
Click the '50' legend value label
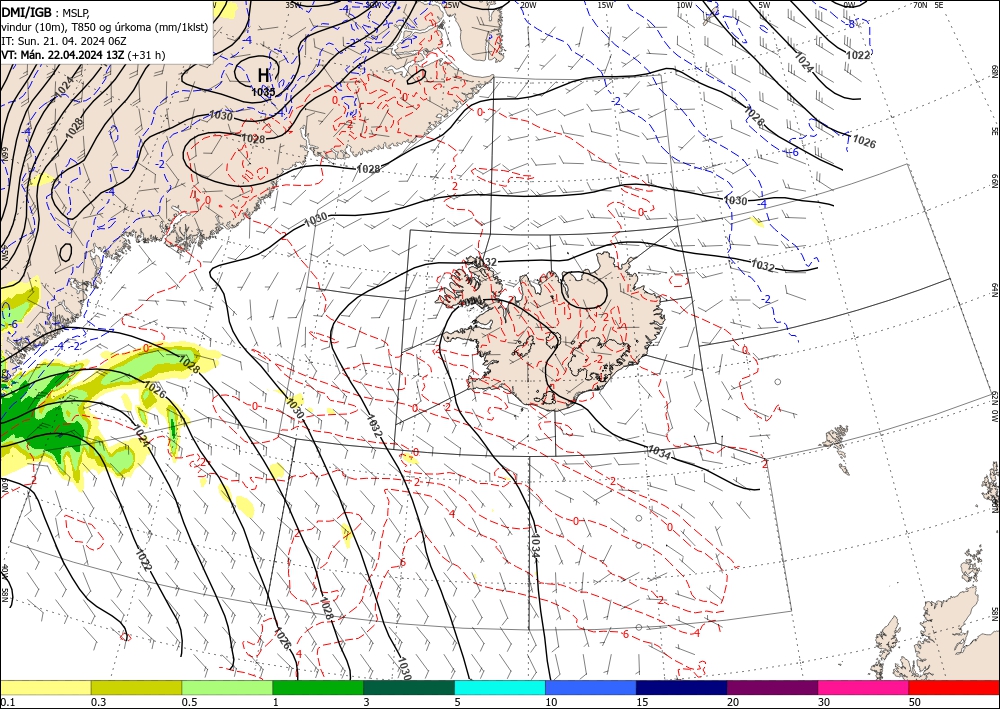click(915, 701)
